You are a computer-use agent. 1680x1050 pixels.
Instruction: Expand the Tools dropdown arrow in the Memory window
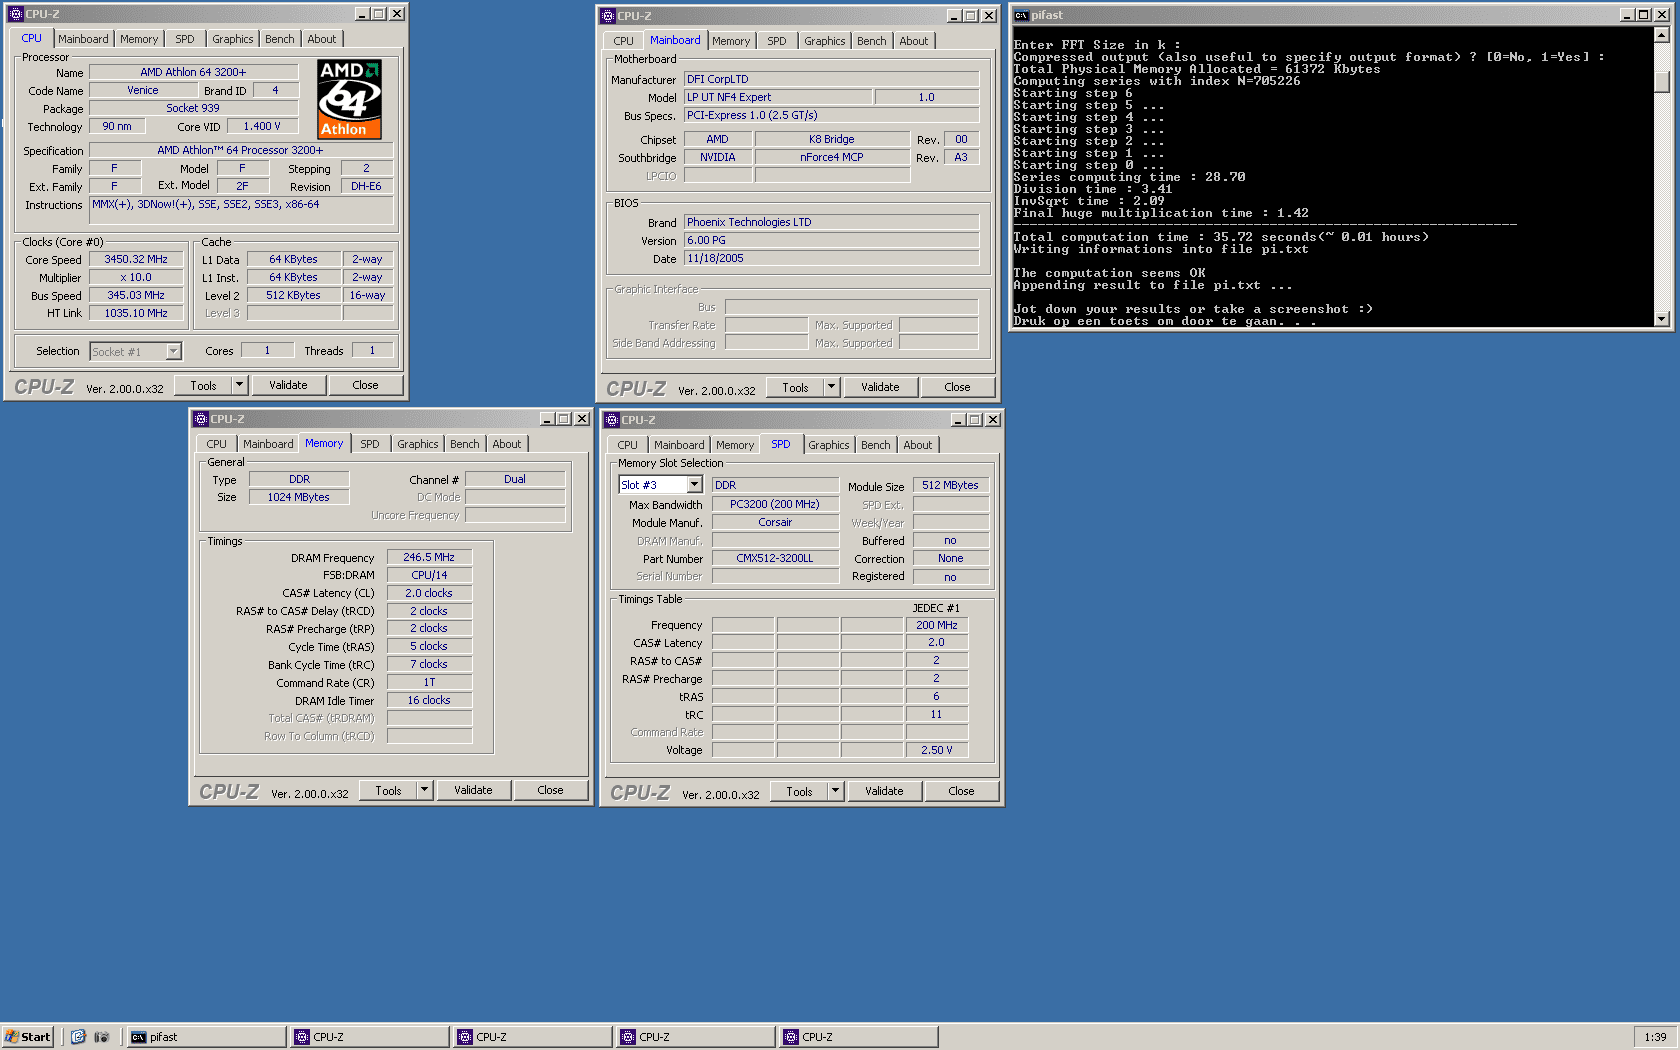[425, 790]
